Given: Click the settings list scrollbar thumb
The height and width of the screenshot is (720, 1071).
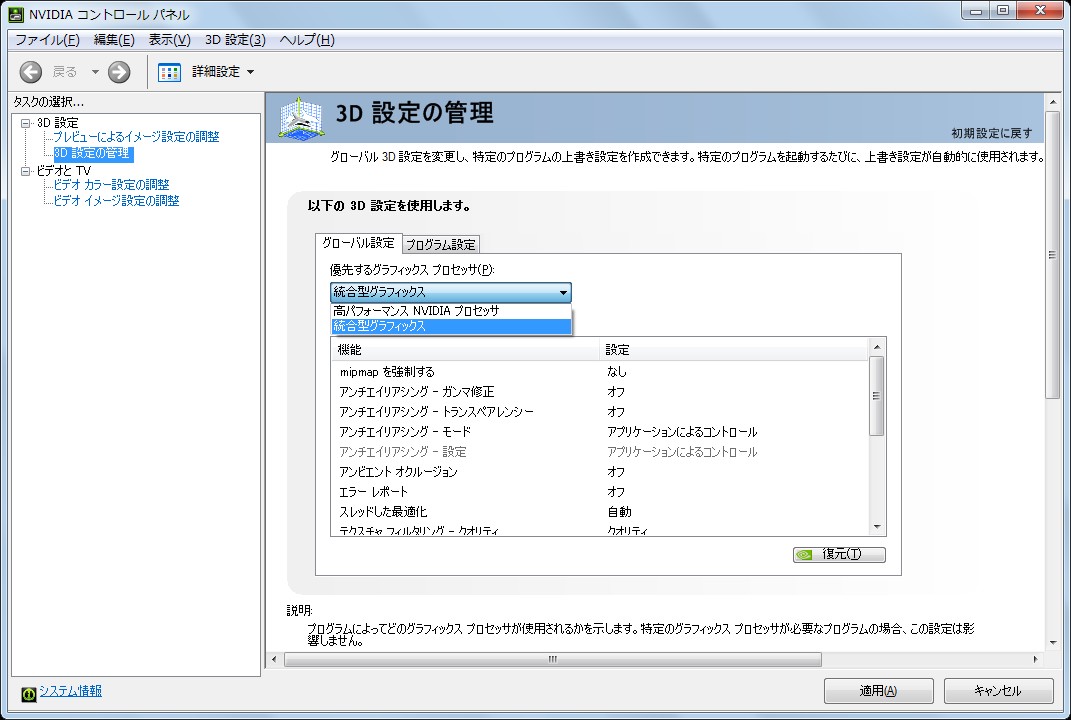Looking at the screenshot, I should pyautogui.click(x=876, y=396).
